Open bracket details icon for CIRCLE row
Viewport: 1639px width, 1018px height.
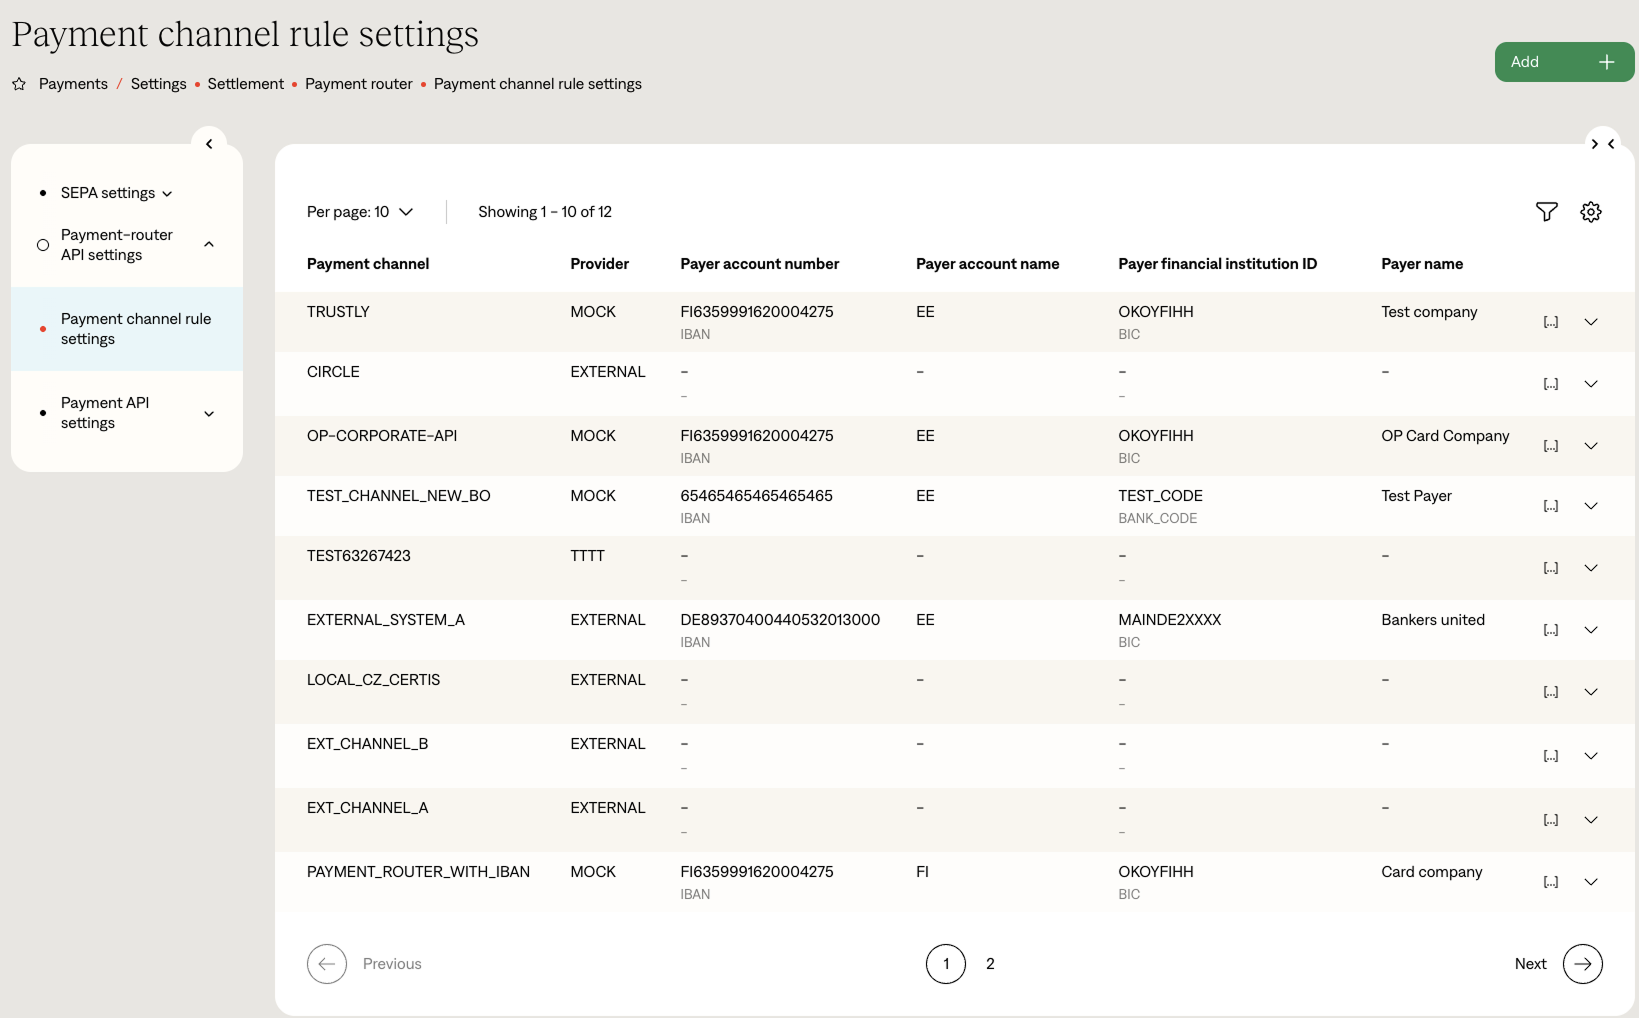1550,384
